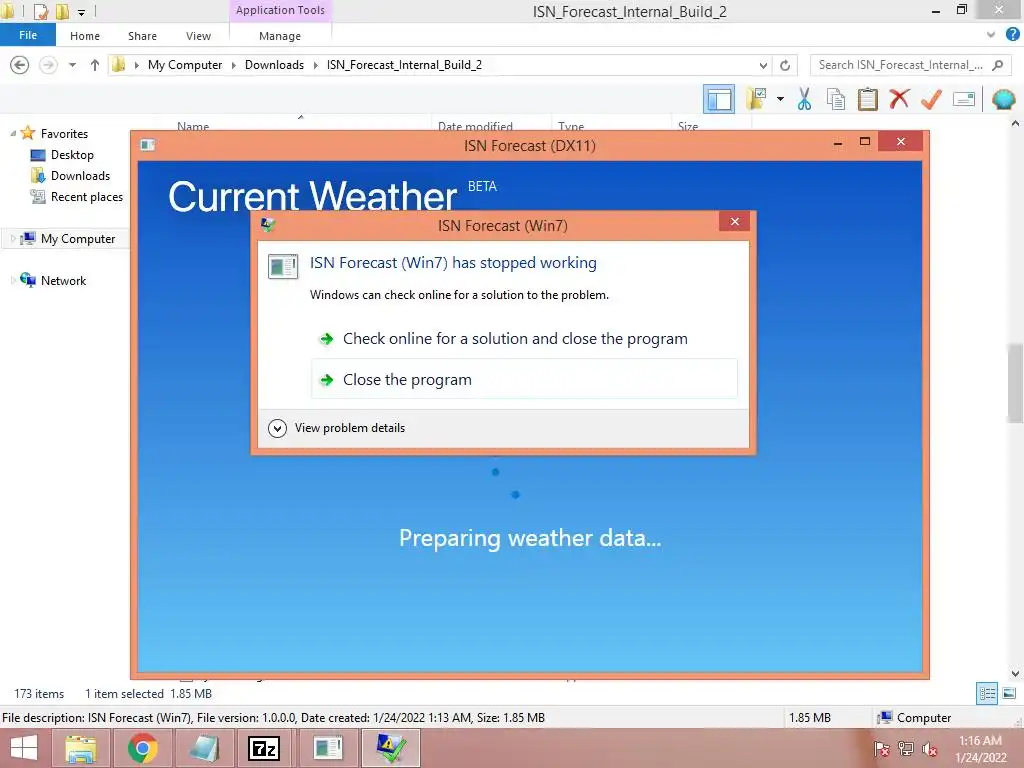Click the Copy pages icon

[835, 99]
